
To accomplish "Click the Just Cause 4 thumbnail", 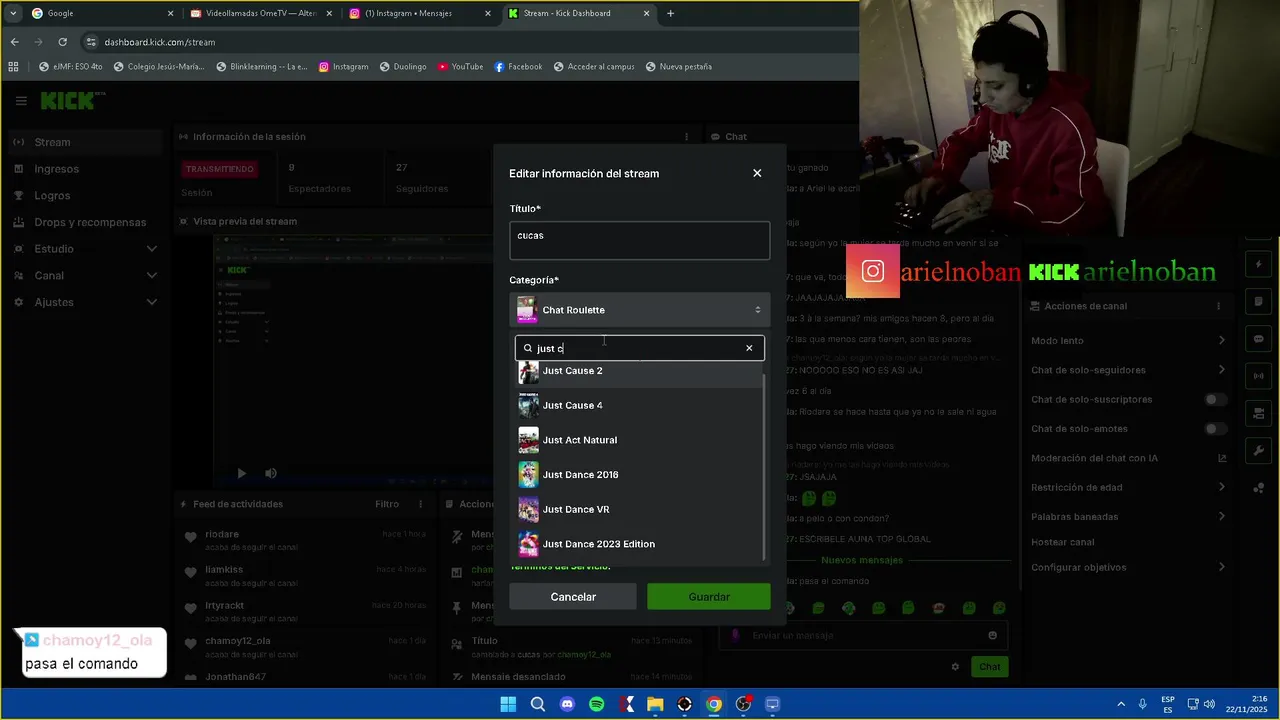I will point(528,405).
